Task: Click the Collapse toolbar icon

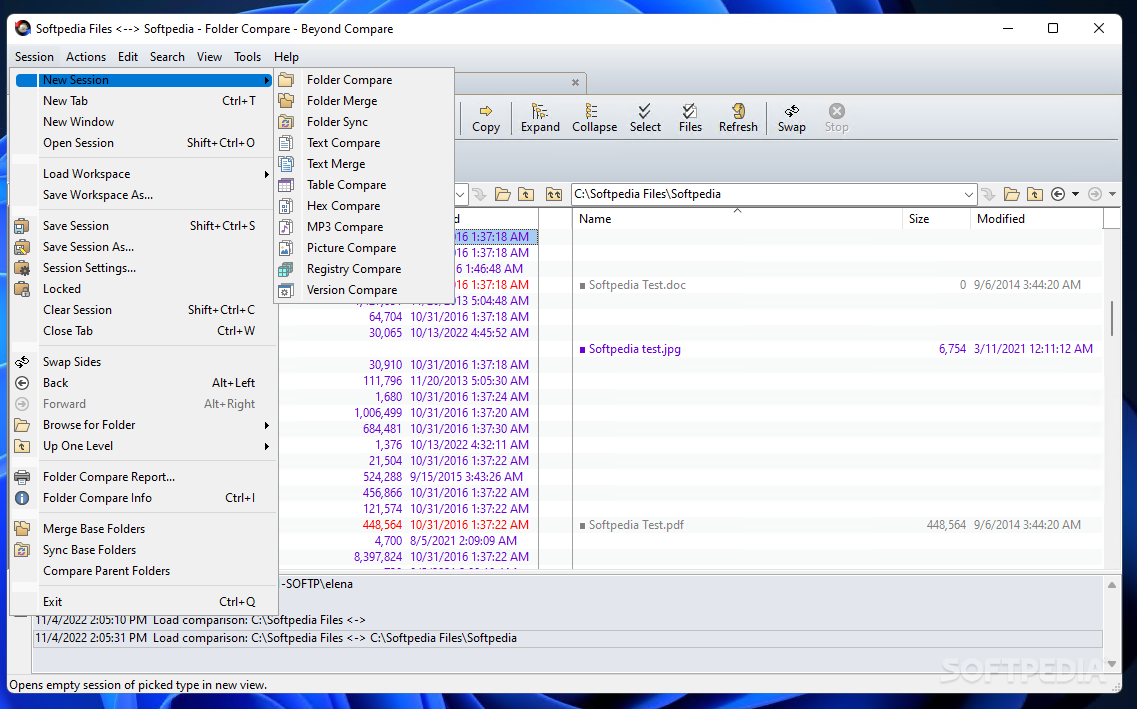Action: [x=595, y=118]
